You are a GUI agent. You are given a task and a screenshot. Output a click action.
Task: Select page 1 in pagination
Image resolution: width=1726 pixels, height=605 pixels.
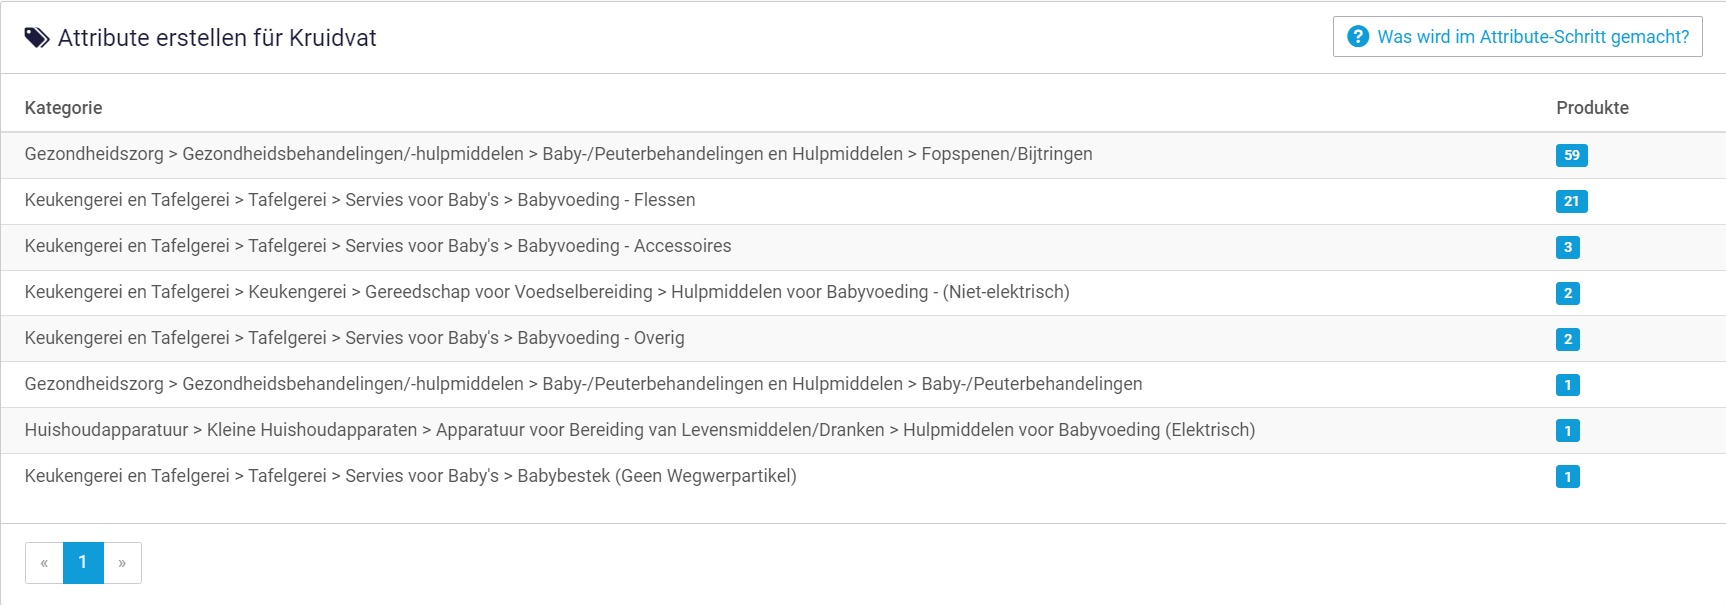[x=83, y=563]
